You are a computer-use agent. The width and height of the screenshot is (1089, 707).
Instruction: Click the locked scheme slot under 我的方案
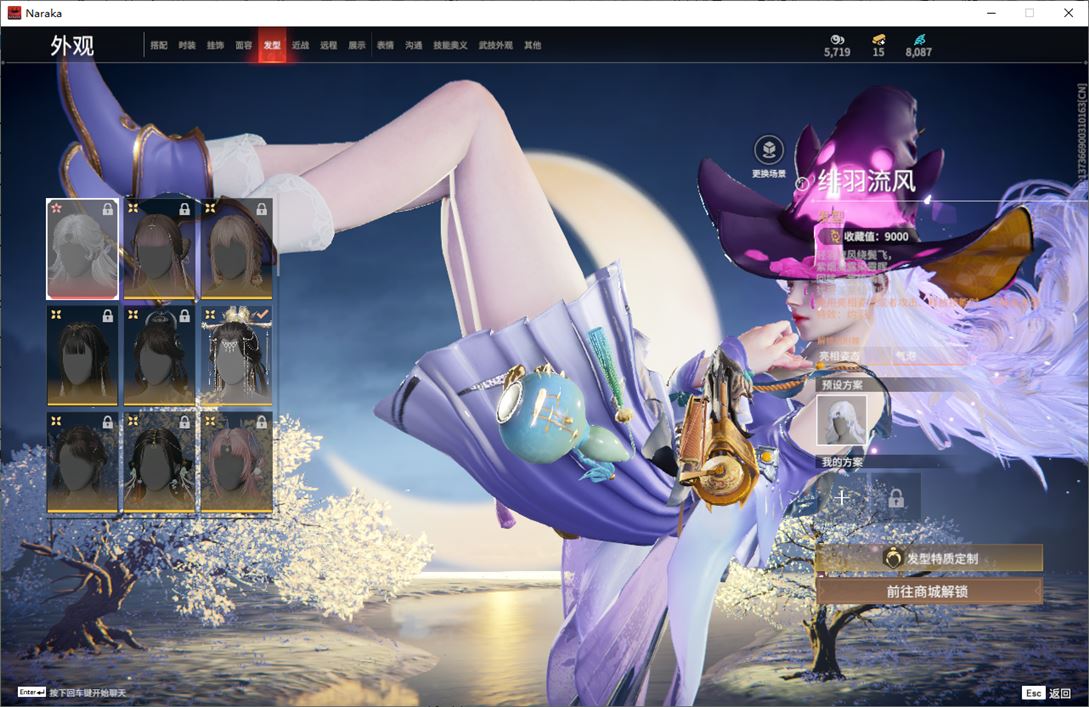(x=896, y=497)
